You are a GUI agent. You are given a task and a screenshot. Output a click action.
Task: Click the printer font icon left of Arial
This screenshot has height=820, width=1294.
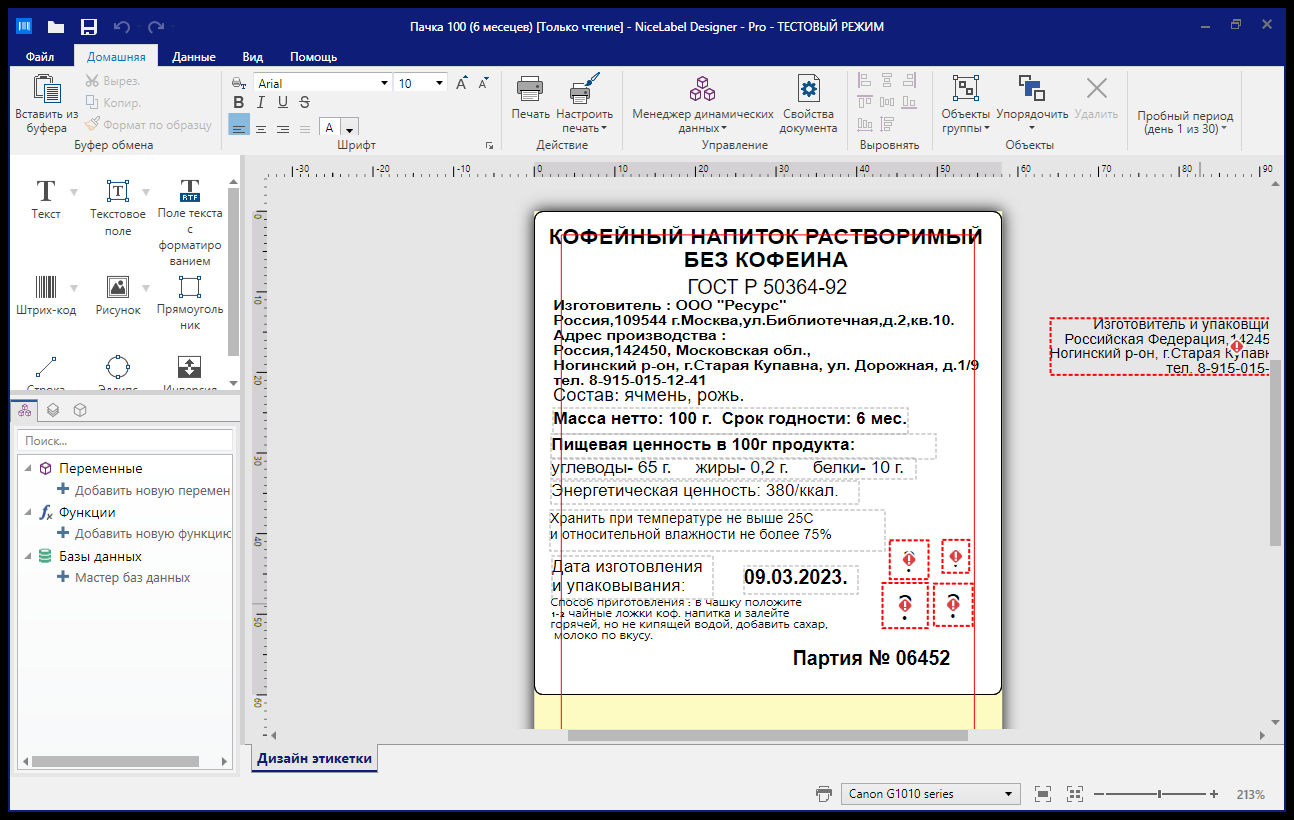point(239,83)
